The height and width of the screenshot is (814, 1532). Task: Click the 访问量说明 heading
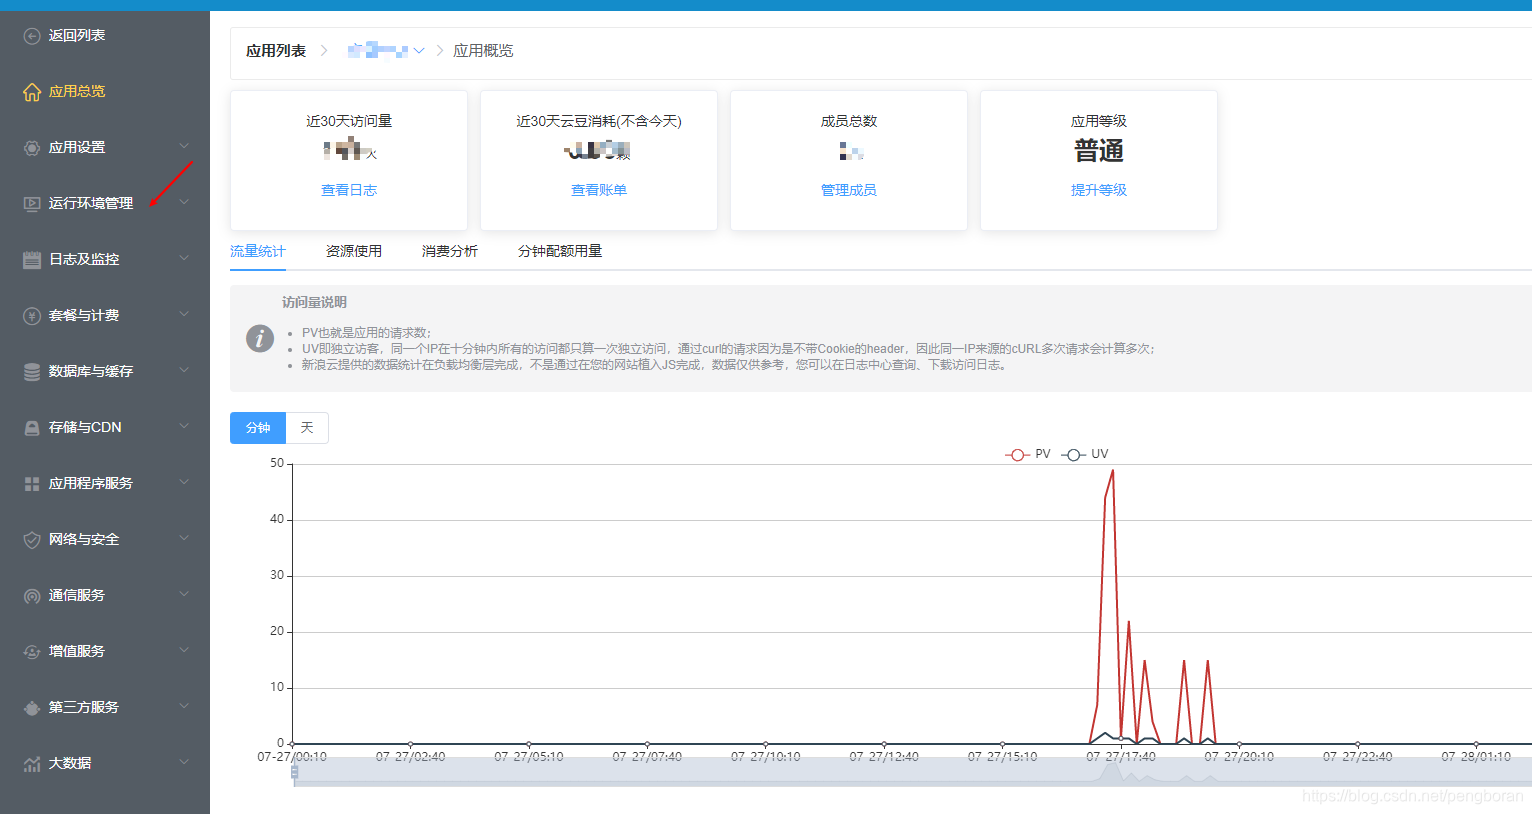pos(314,302)
